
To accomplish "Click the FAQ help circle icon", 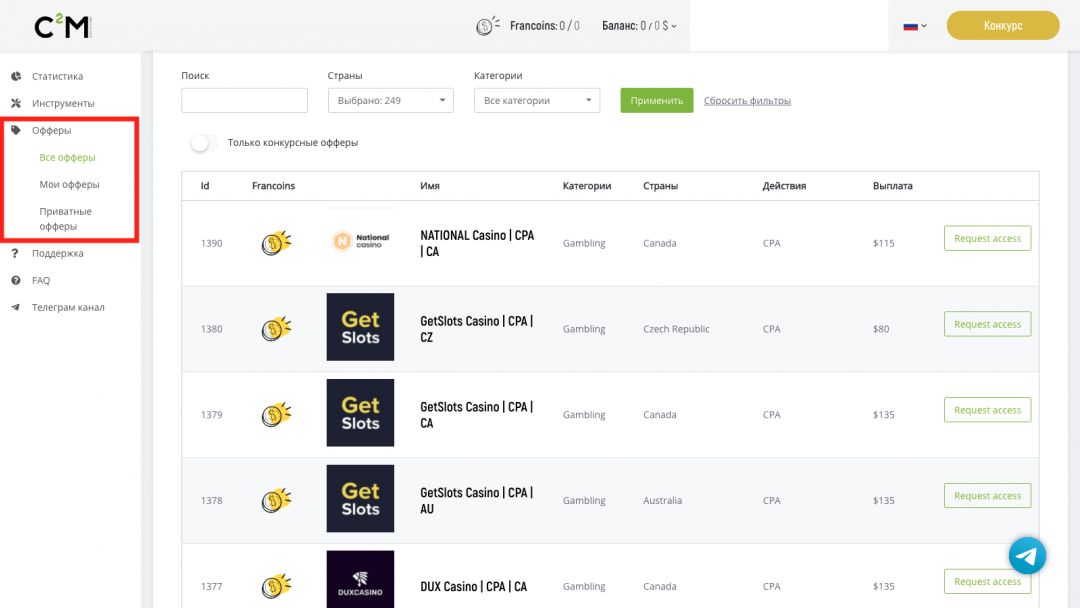I will tap(16, 280).
